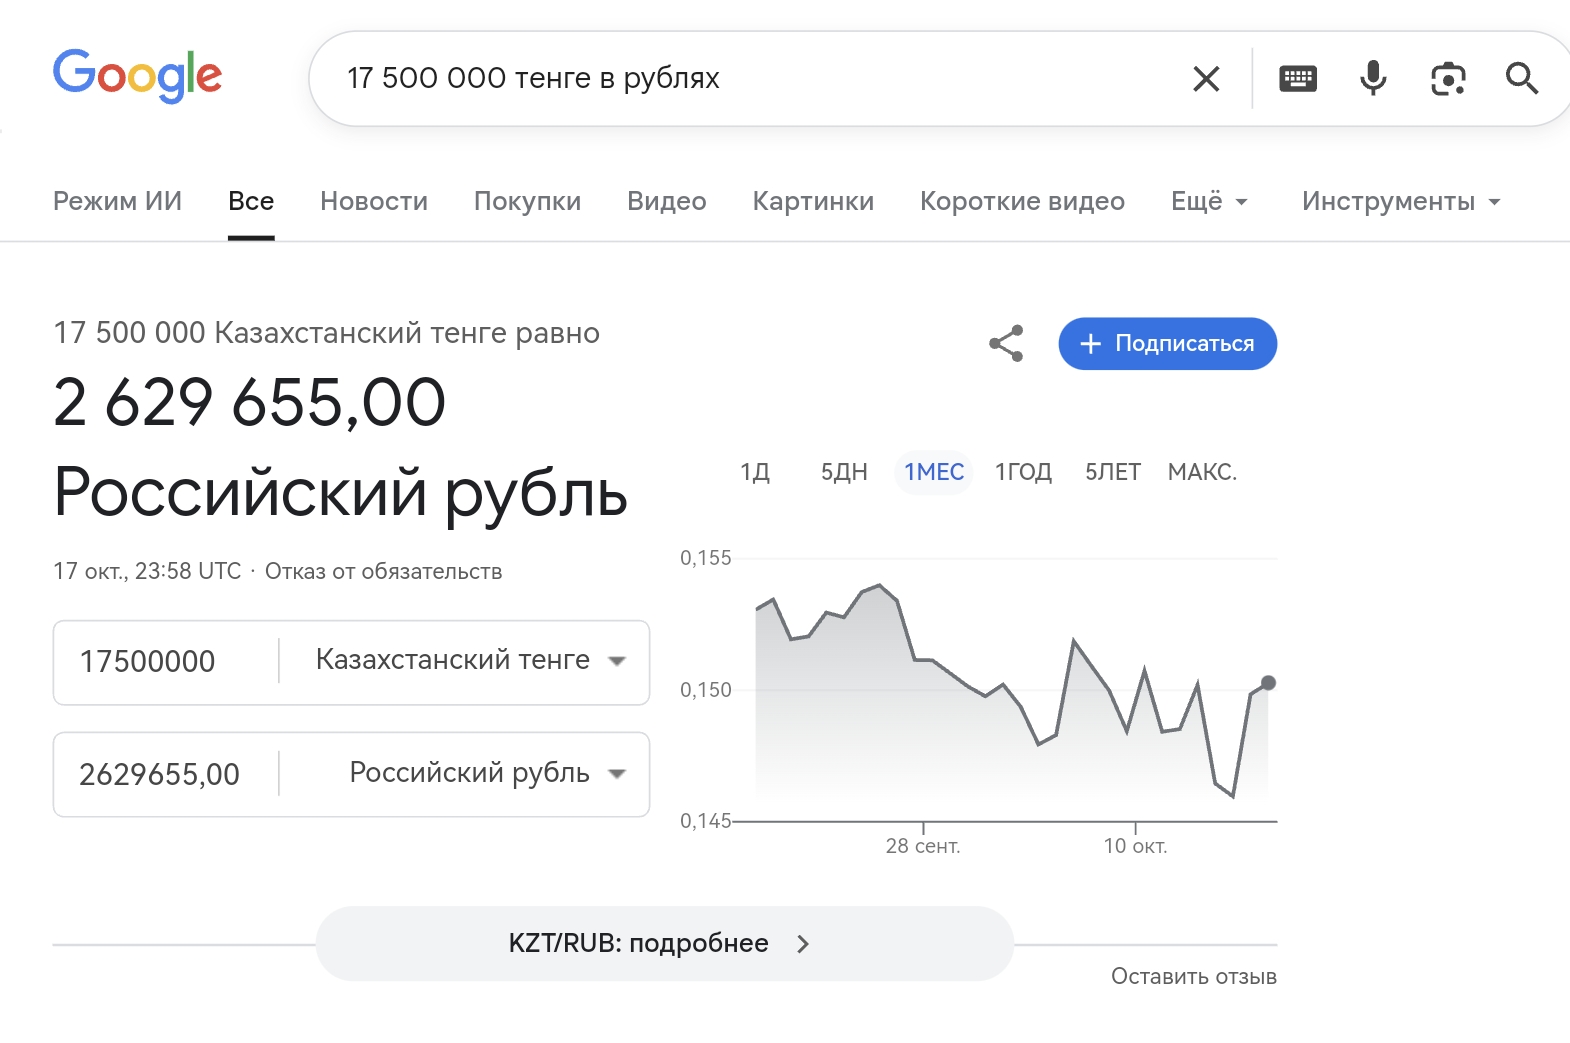1570x1043 pixels.
Task: Start voice search with microphone icon
Action: tap(1373, 78)
